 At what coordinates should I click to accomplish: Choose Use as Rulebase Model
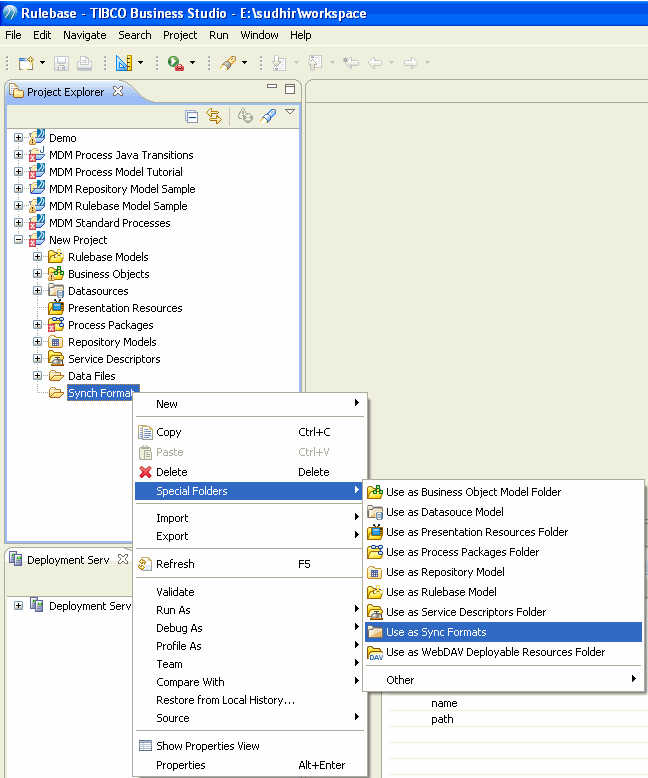(x=503, y=592)
